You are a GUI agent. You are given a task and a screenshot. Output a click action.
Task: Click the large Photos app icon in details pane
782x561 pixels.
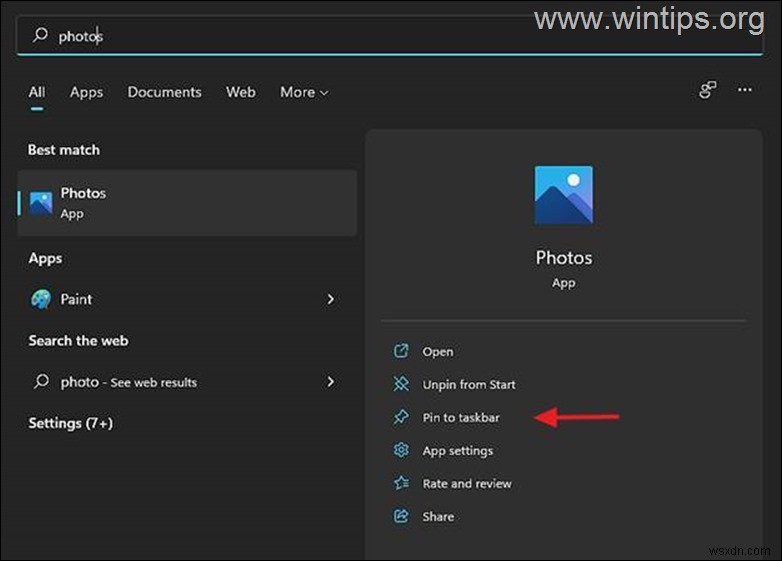tap(564, 195)
